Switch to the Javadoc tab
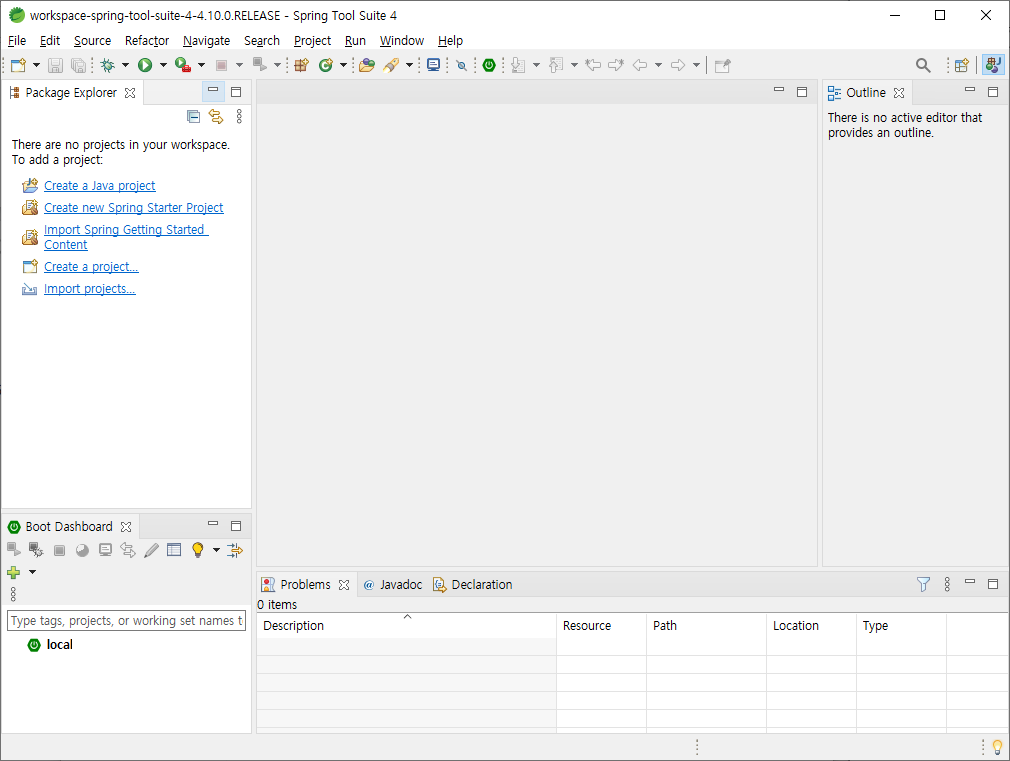 click(x=393, y=584)
